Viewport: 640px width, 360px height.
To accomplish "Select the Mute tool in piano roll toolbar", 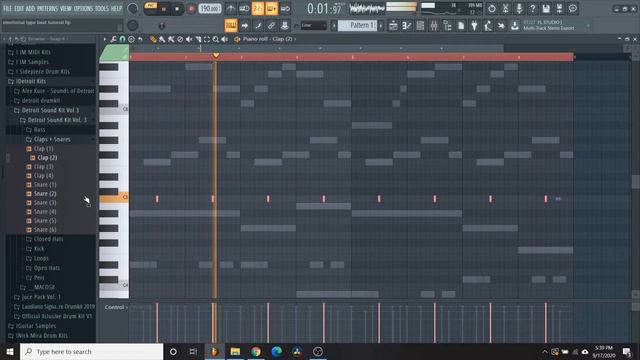I will [189, 39].
